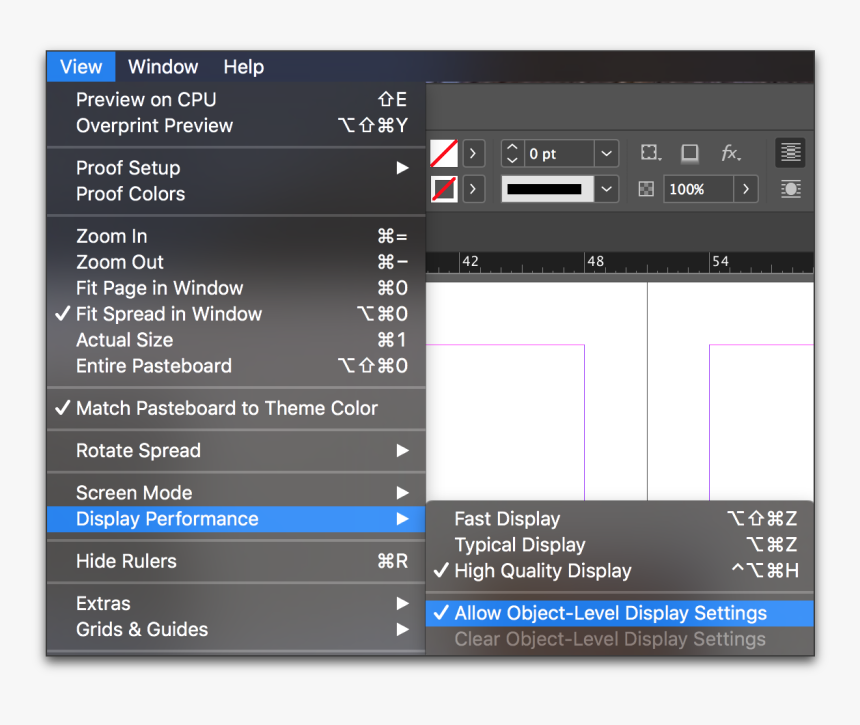
Task: Open the Window menu
Action: pyautogui.click(x=163, y=67)
